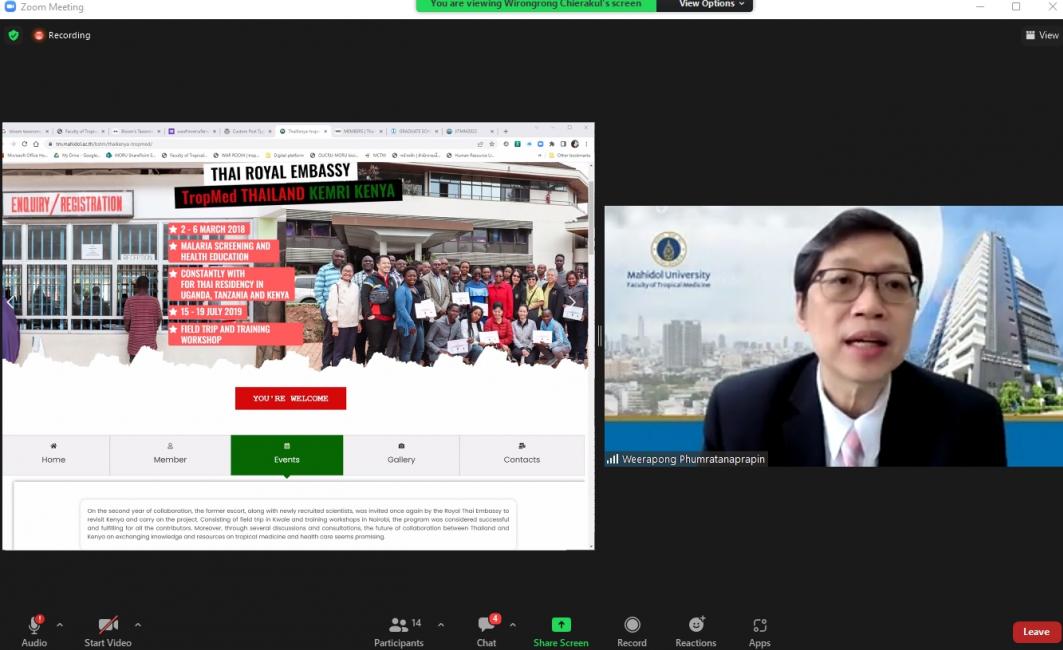Open the Chat panel
1063x650 pixels.
tap(487, 631)
